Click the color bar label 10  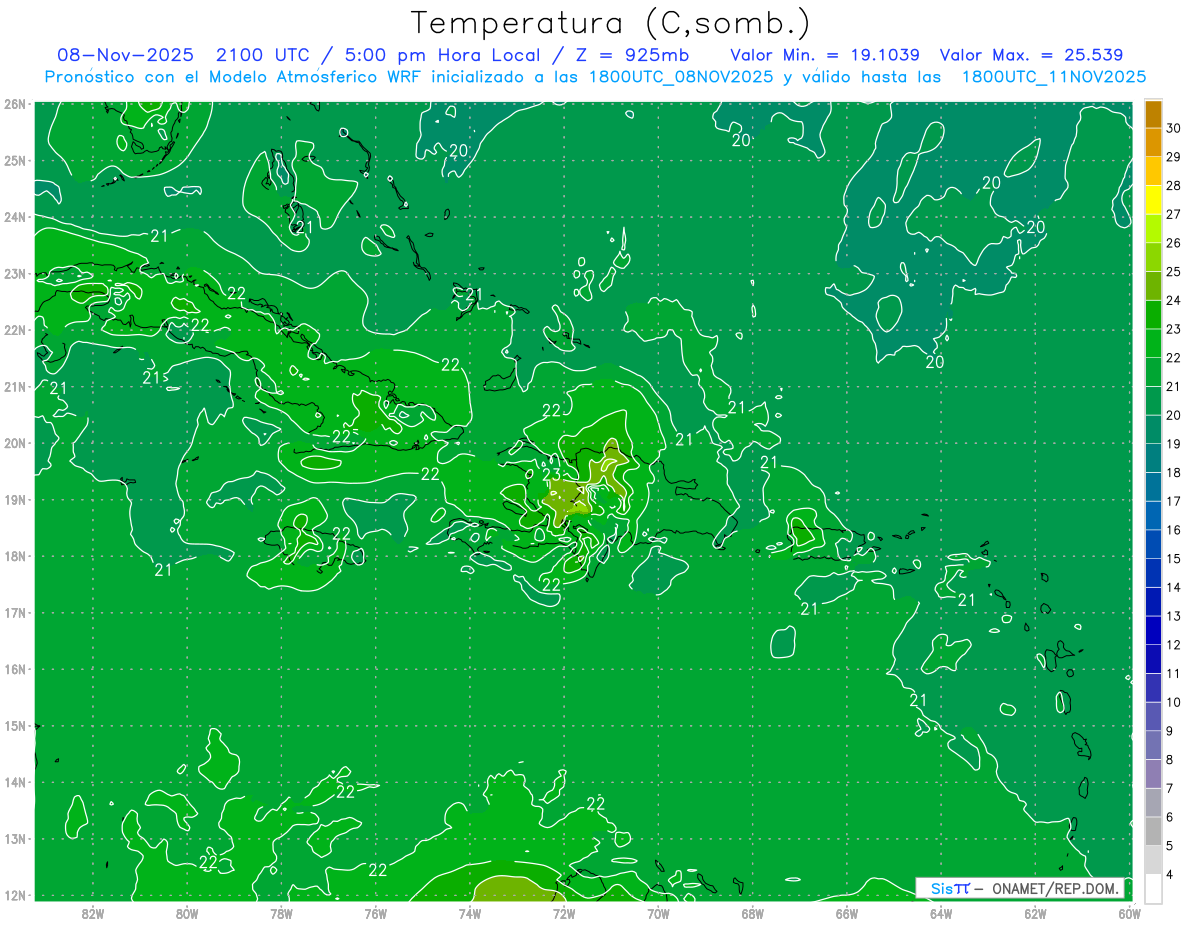click(x=1174, y=702)
